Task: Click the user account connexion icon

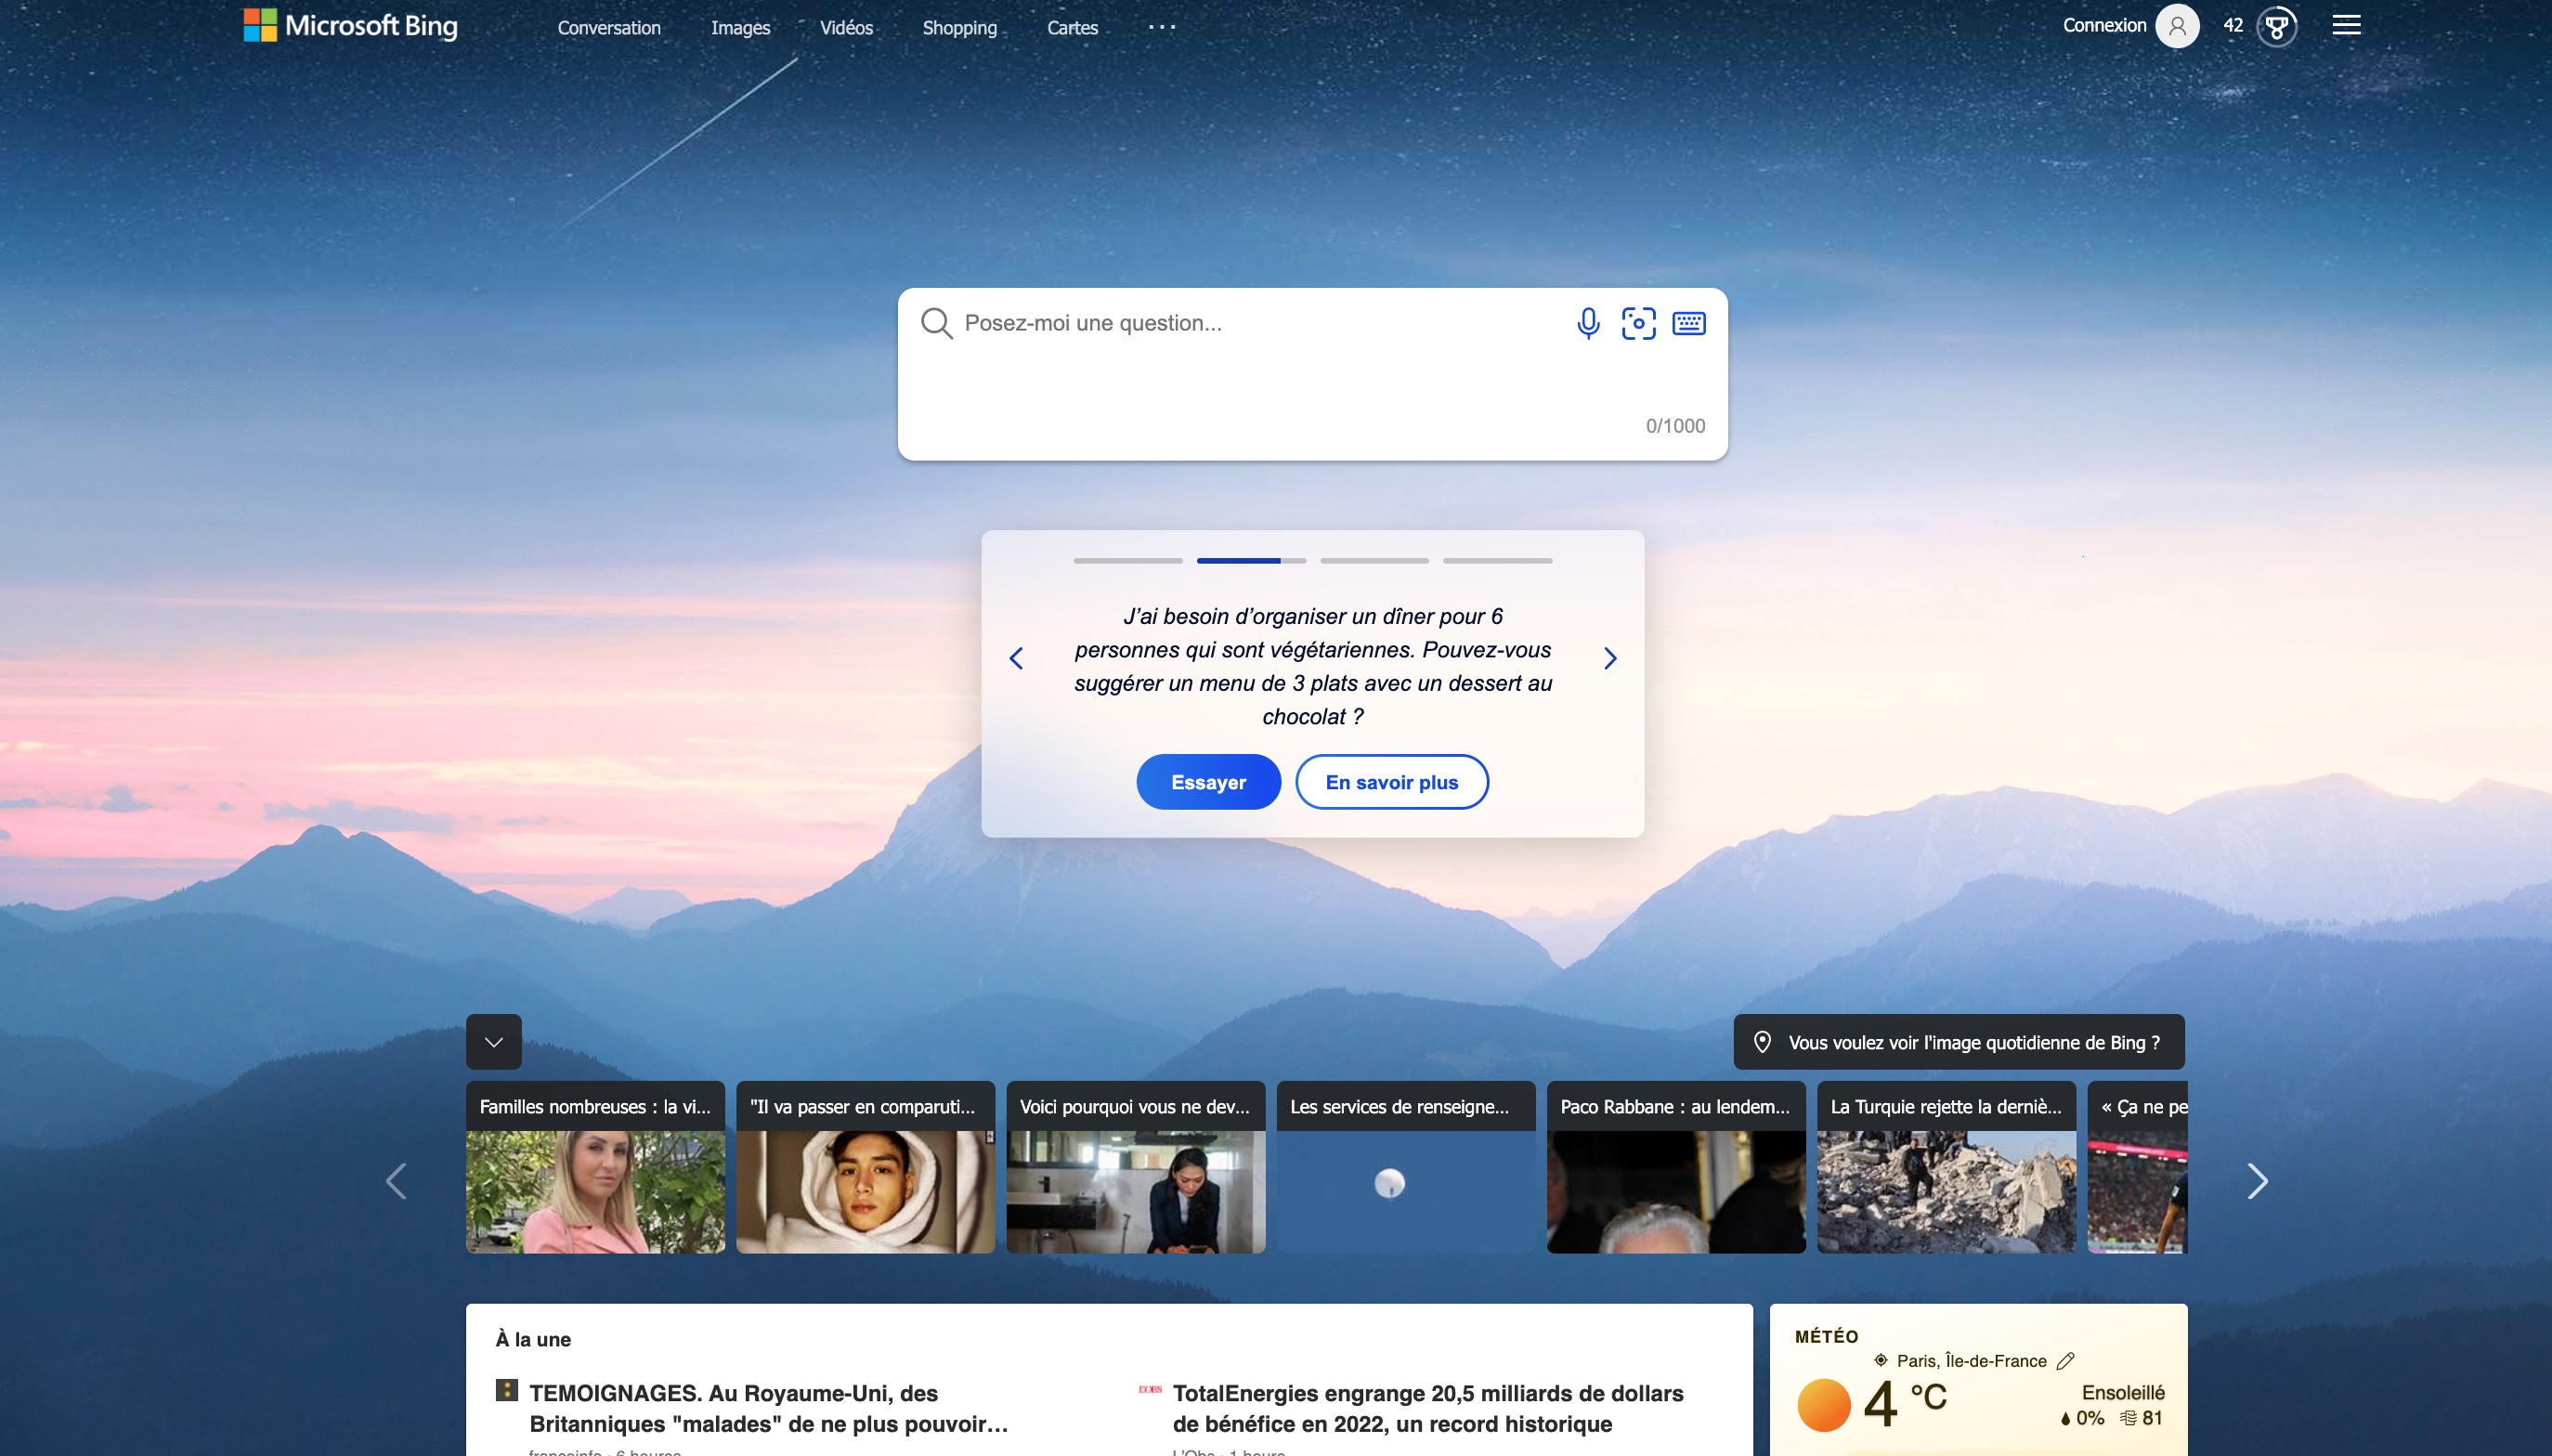Action: click(x=2177, y=24)
